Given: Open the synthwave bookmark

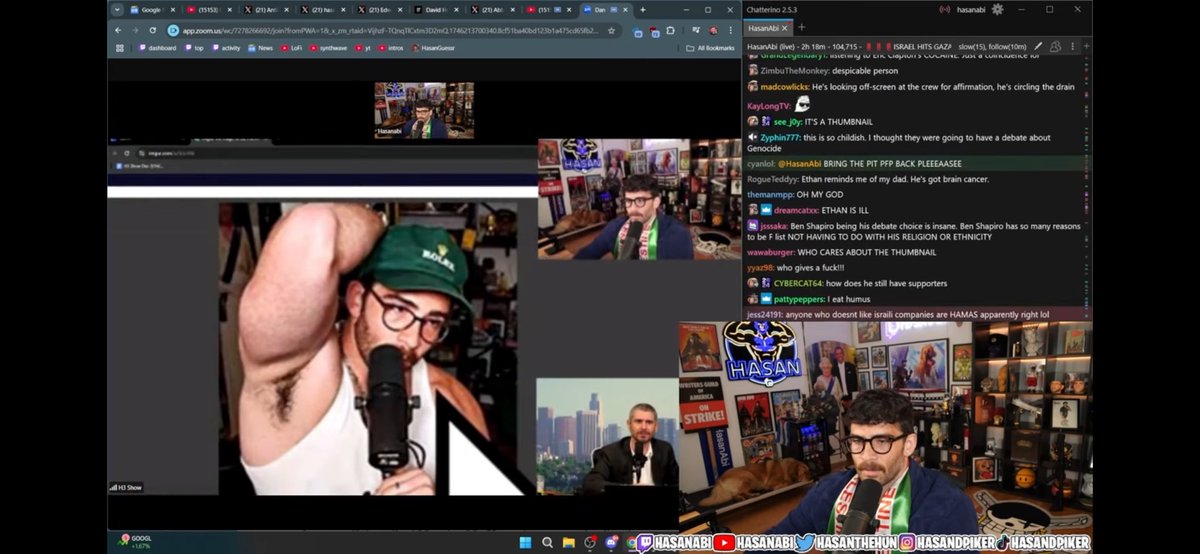Looking at the screenshot, I should tap(327, 47).
